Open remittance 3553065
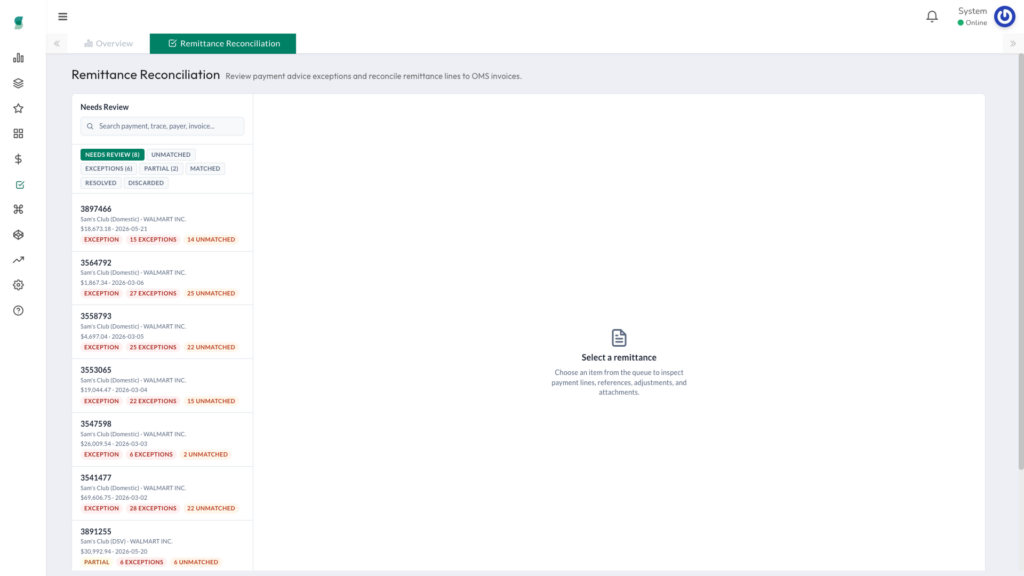The image size is (1024, 576). [162, 385]
